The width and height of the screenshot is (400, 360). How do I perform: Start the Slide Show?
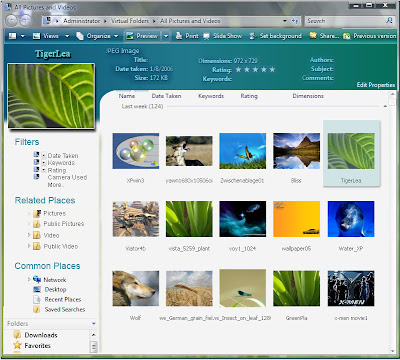(x=223, y=36)
